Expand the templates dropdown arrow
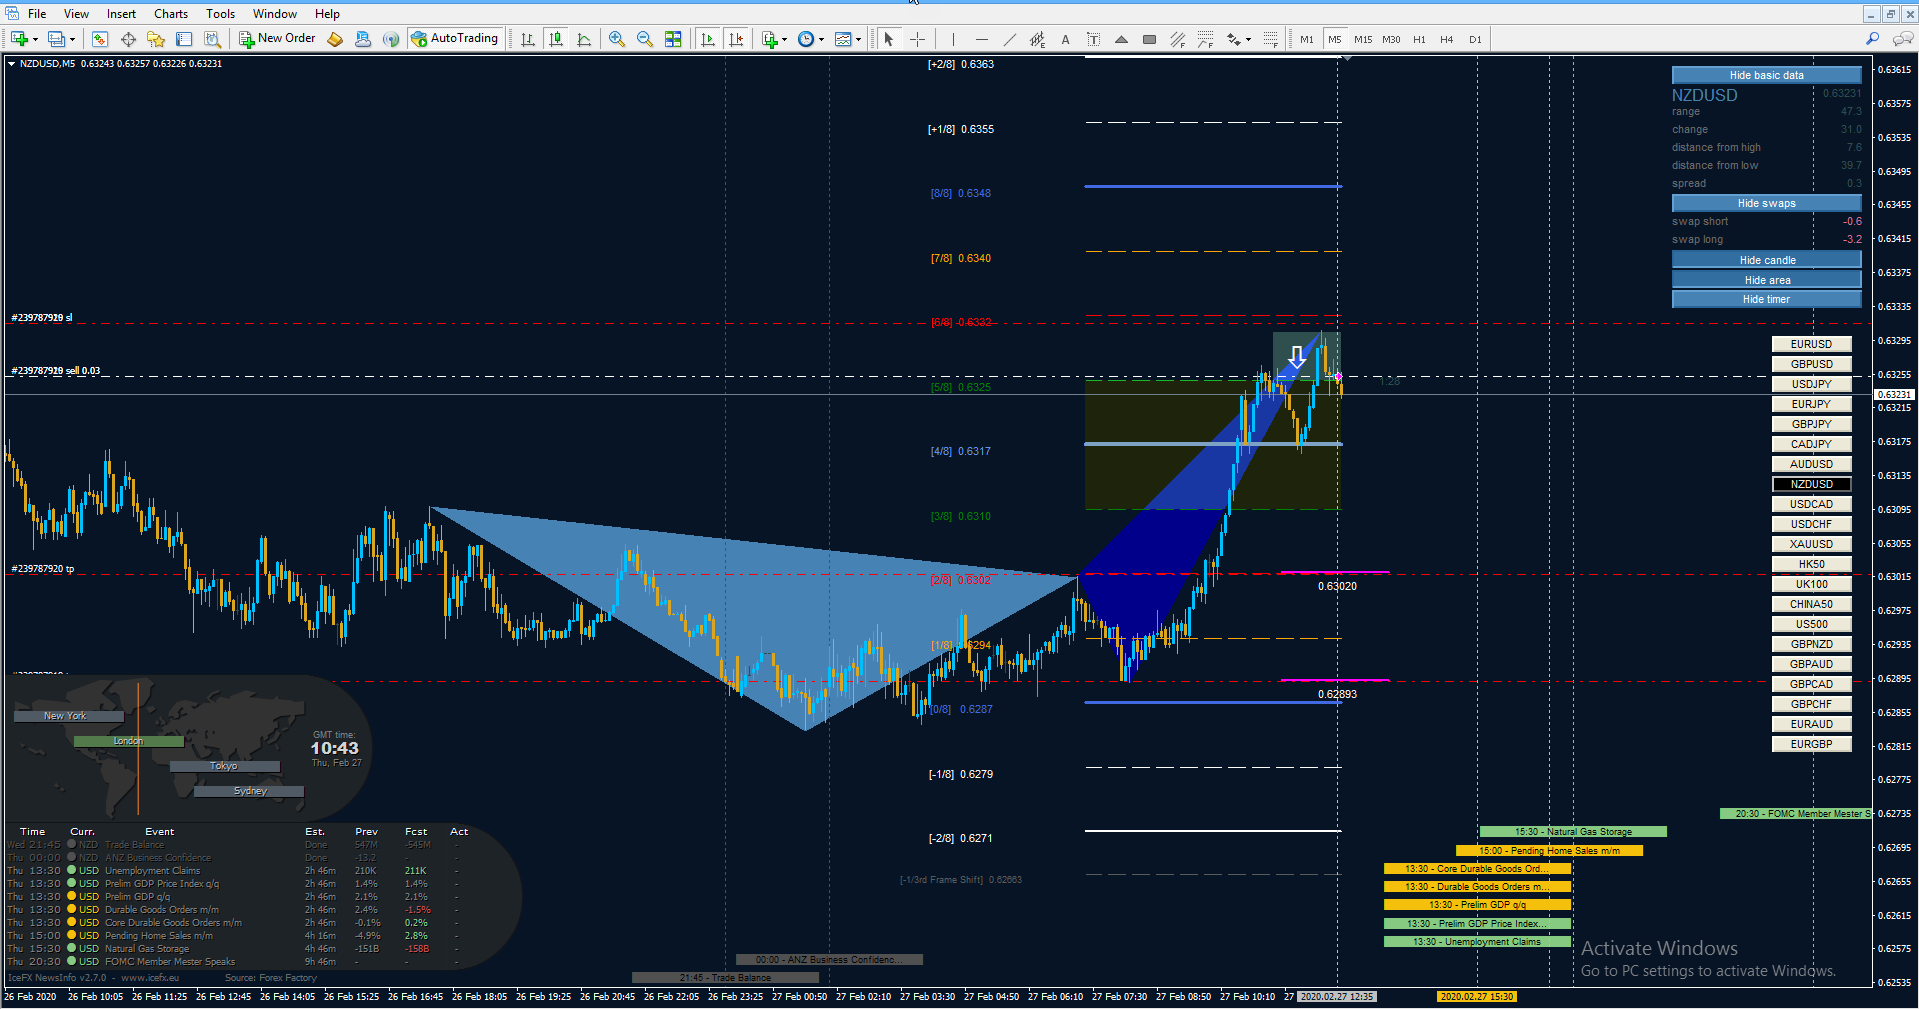Image resolution: width=1919 pixels, height=1009 pixels. pyautogui.click(x=858, y=40)
